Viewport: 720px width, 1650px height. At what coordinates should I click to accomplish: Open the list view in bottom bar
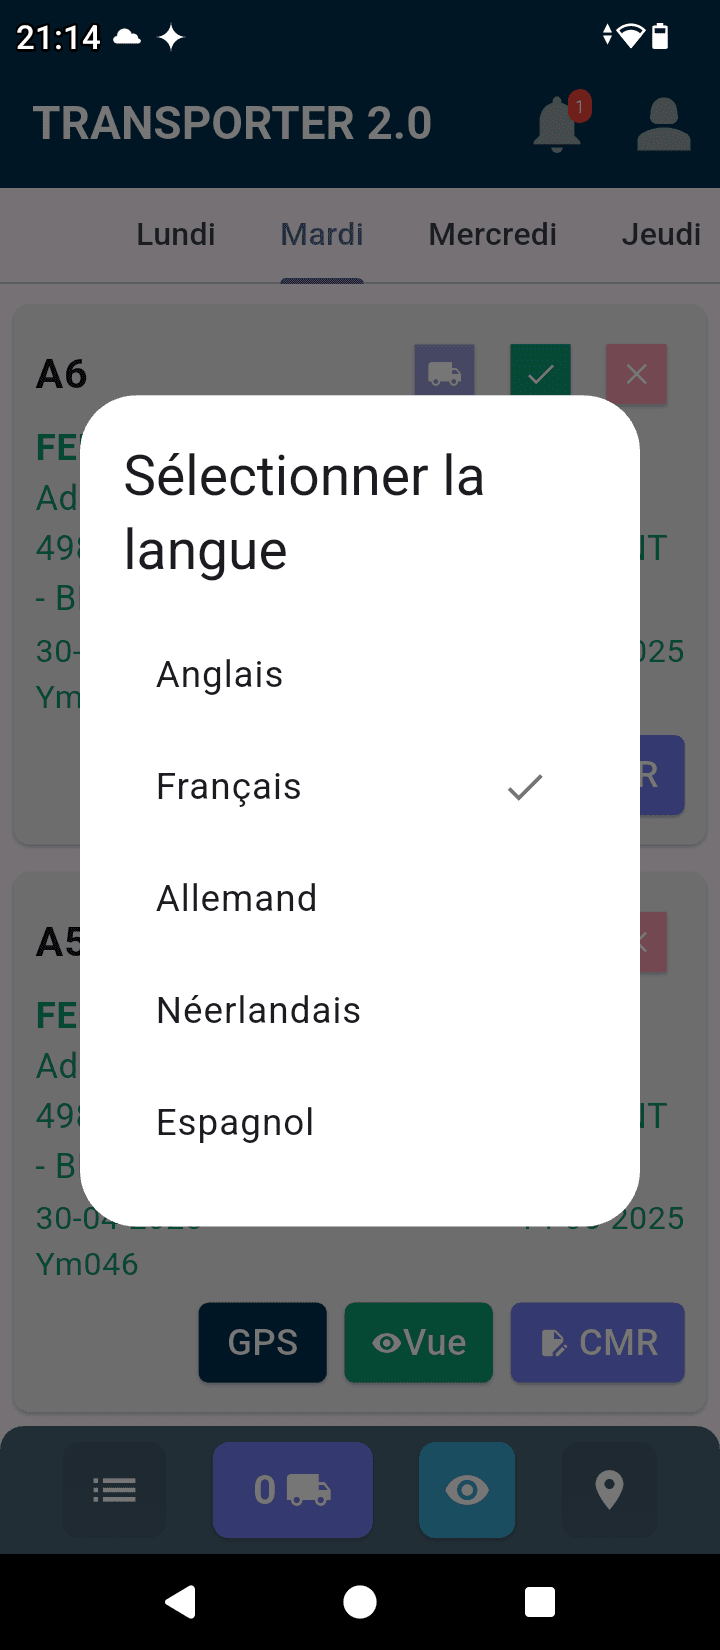(114, 1490)
